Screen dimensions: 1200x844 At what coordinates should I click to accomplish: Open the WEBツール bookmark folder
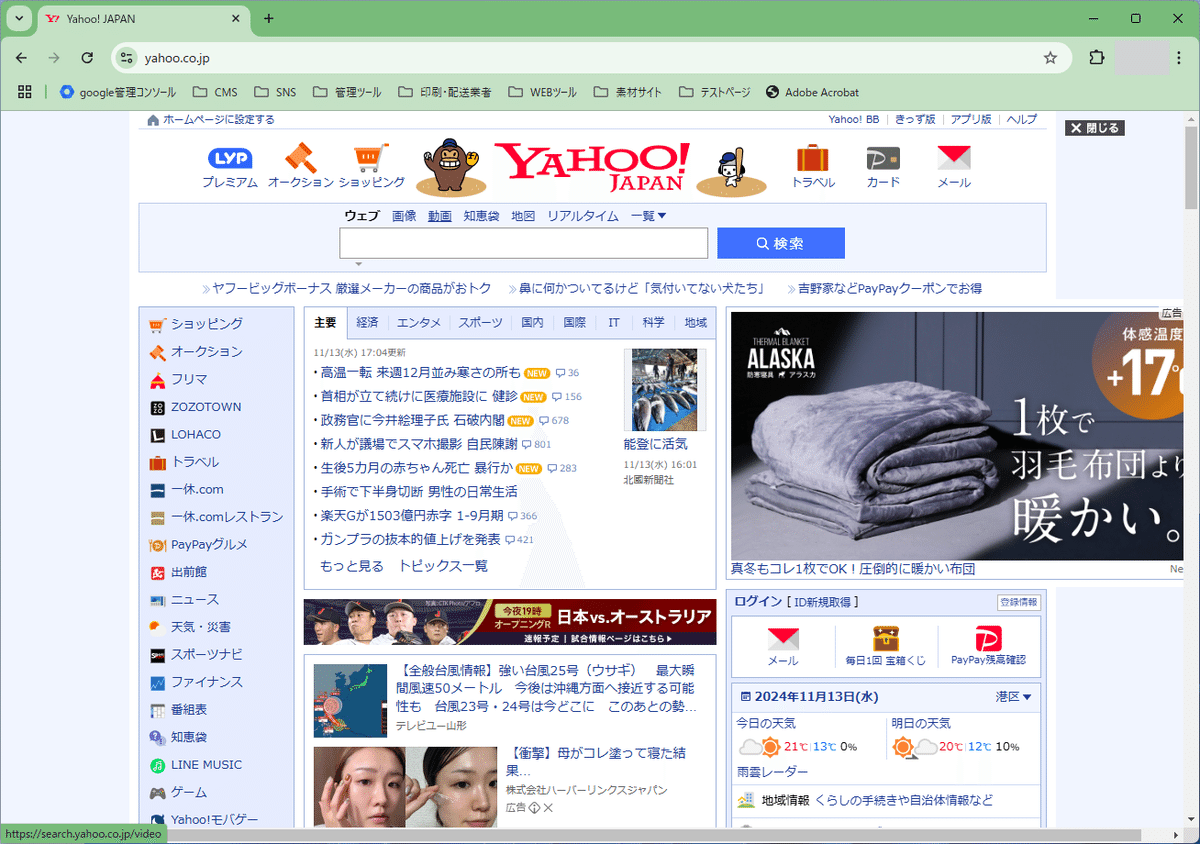tap(542, 92)
